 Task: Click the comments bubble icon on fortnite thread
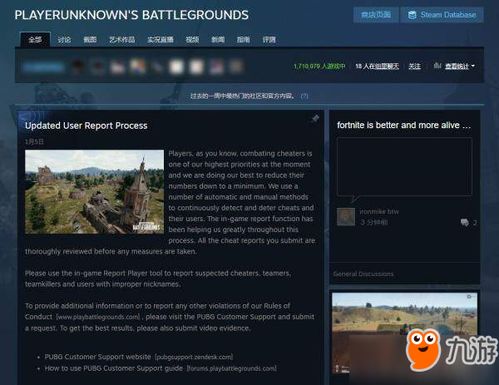pyautogui.click(x=464, y=222)
